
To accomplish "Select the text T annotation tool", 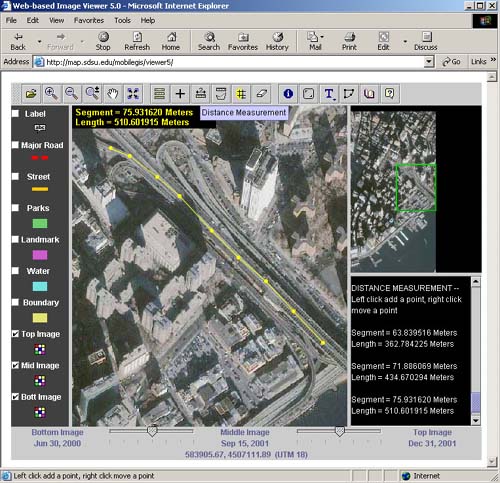I will click(x=329, y=94).
